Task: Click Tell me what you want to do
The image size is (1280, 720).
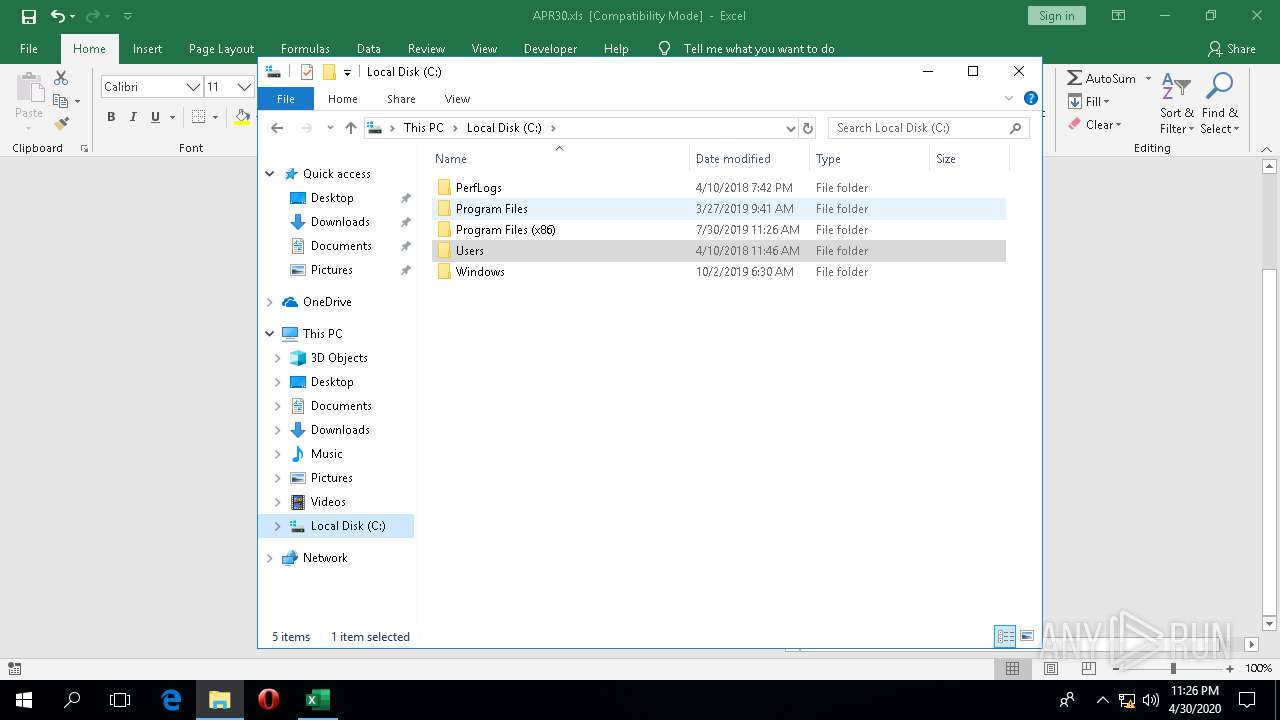Action: (x=758, y=49)
